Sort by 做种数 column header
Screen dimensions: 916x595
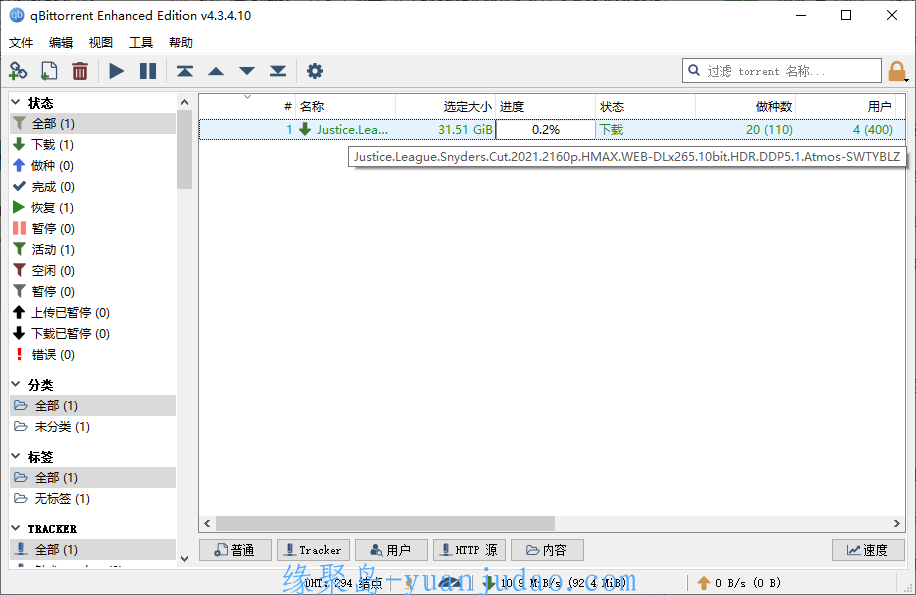point(745,106)
